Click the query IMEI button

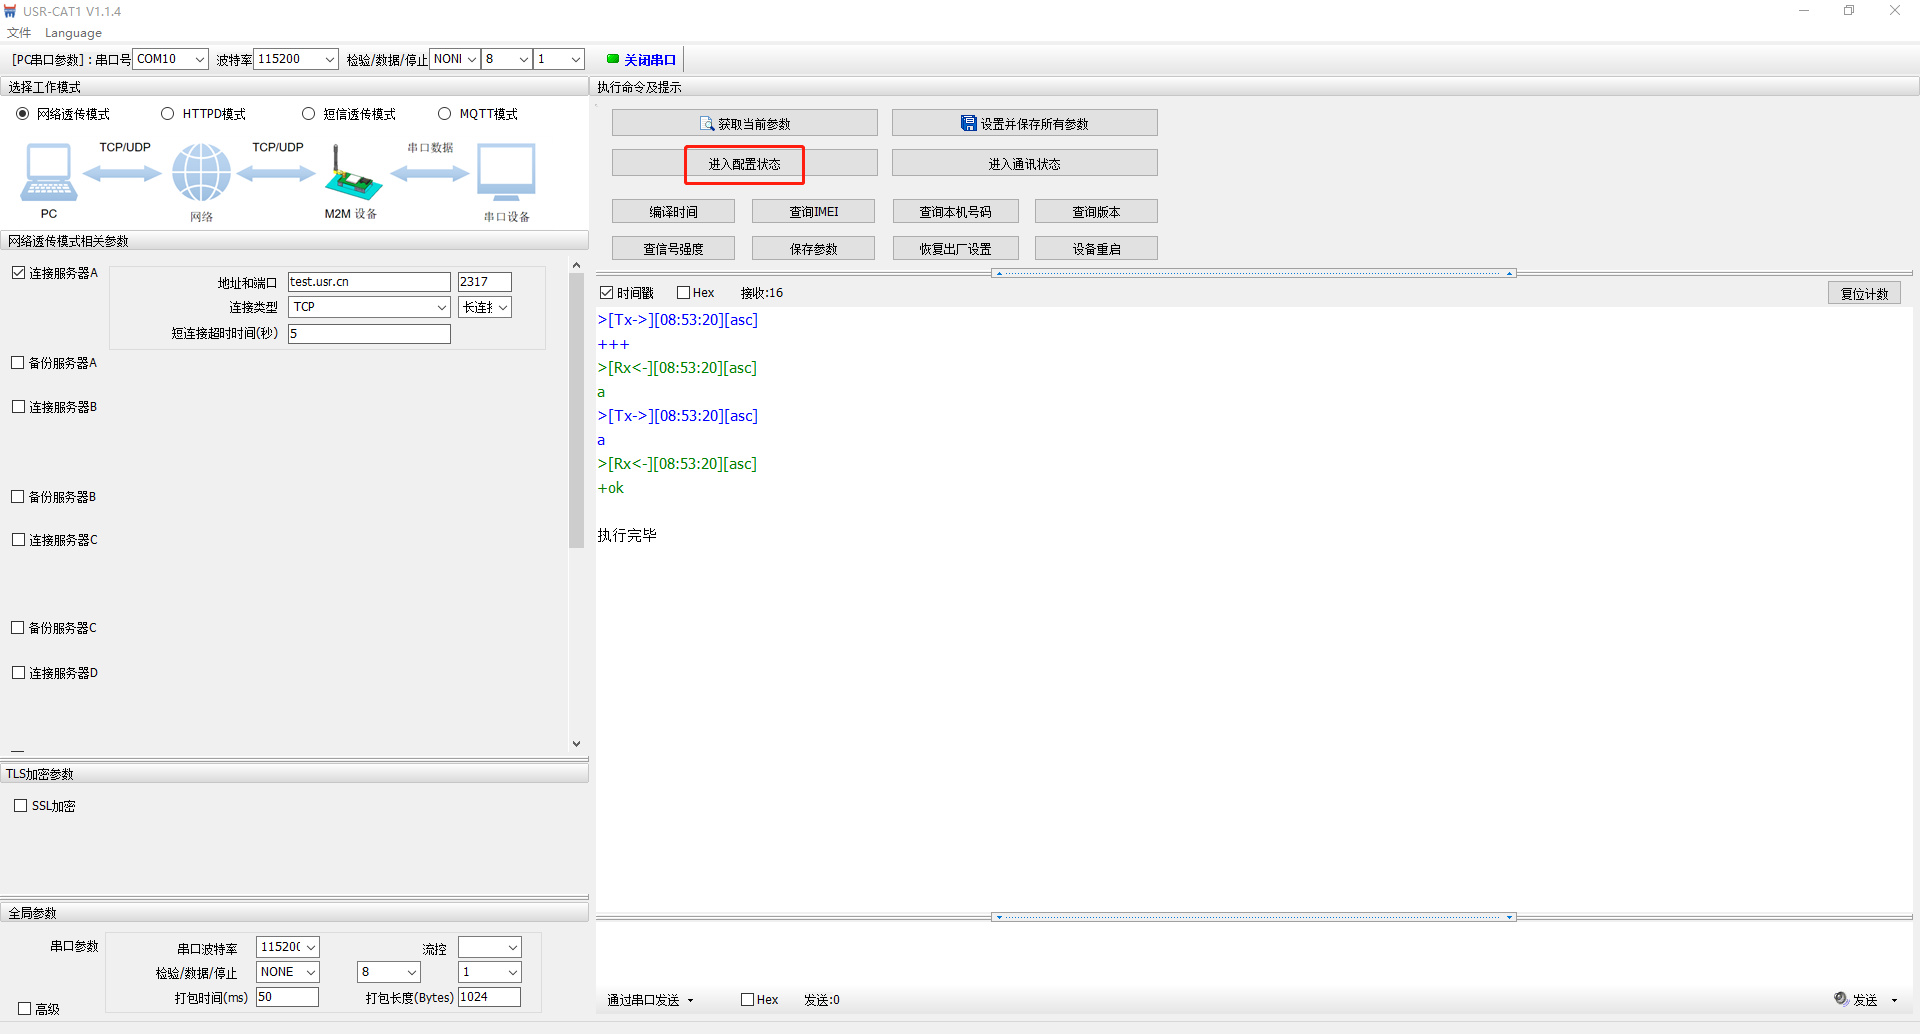point(813,212)
